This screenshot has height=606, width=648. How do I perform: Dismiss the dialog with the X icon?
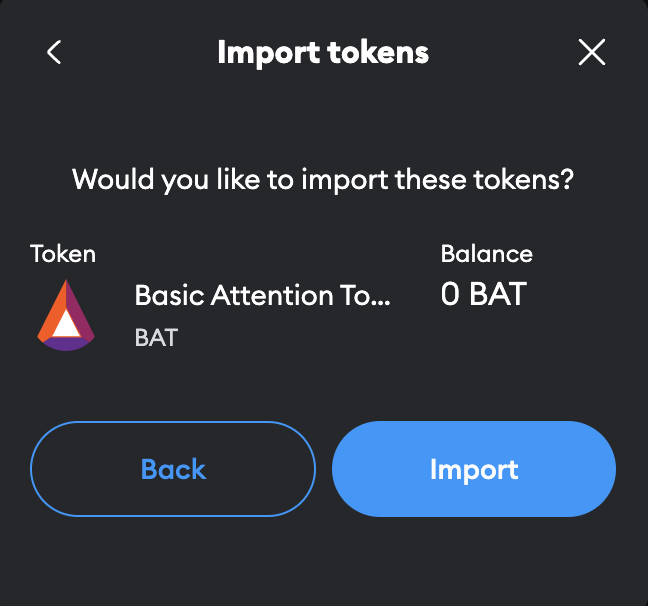tap(592, 52)
